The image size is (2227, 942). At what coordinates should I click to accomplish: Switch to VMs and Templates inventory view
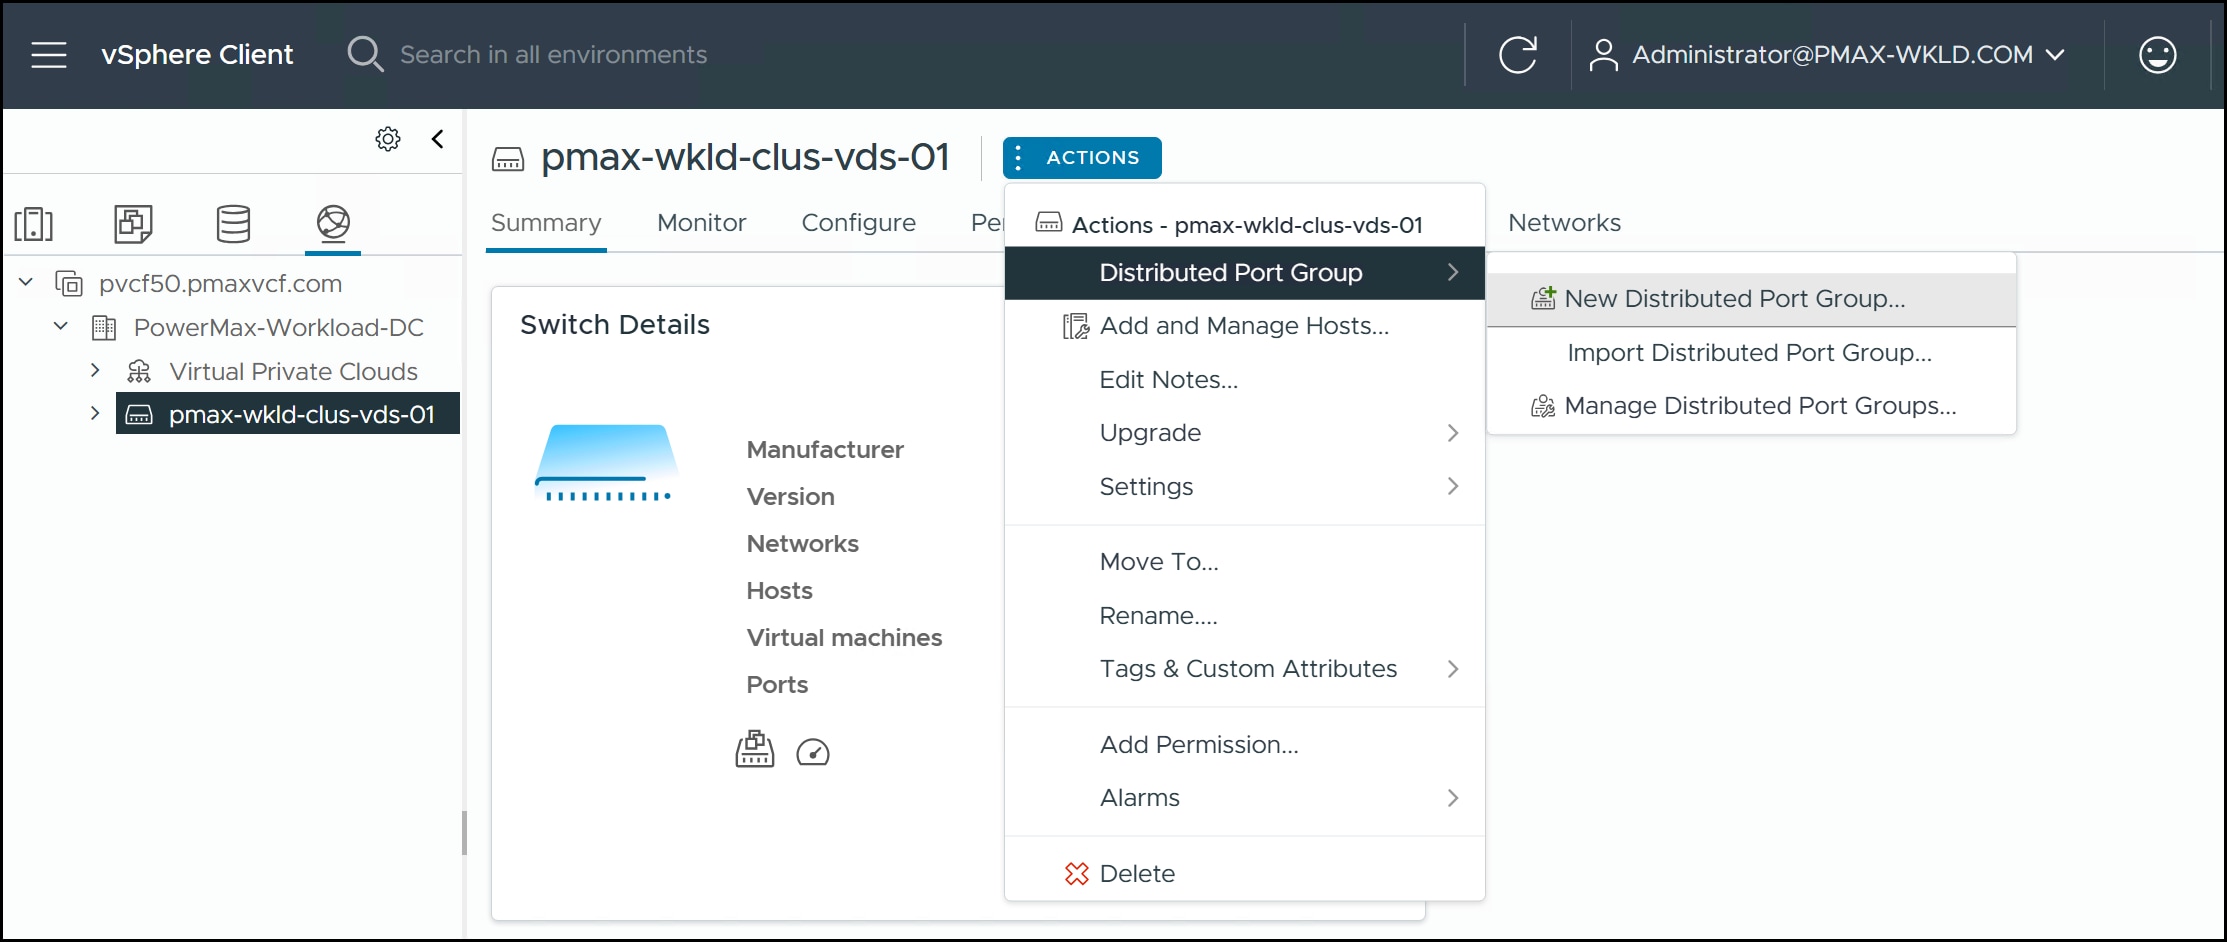pyautogui.click(x=133, y=223)
